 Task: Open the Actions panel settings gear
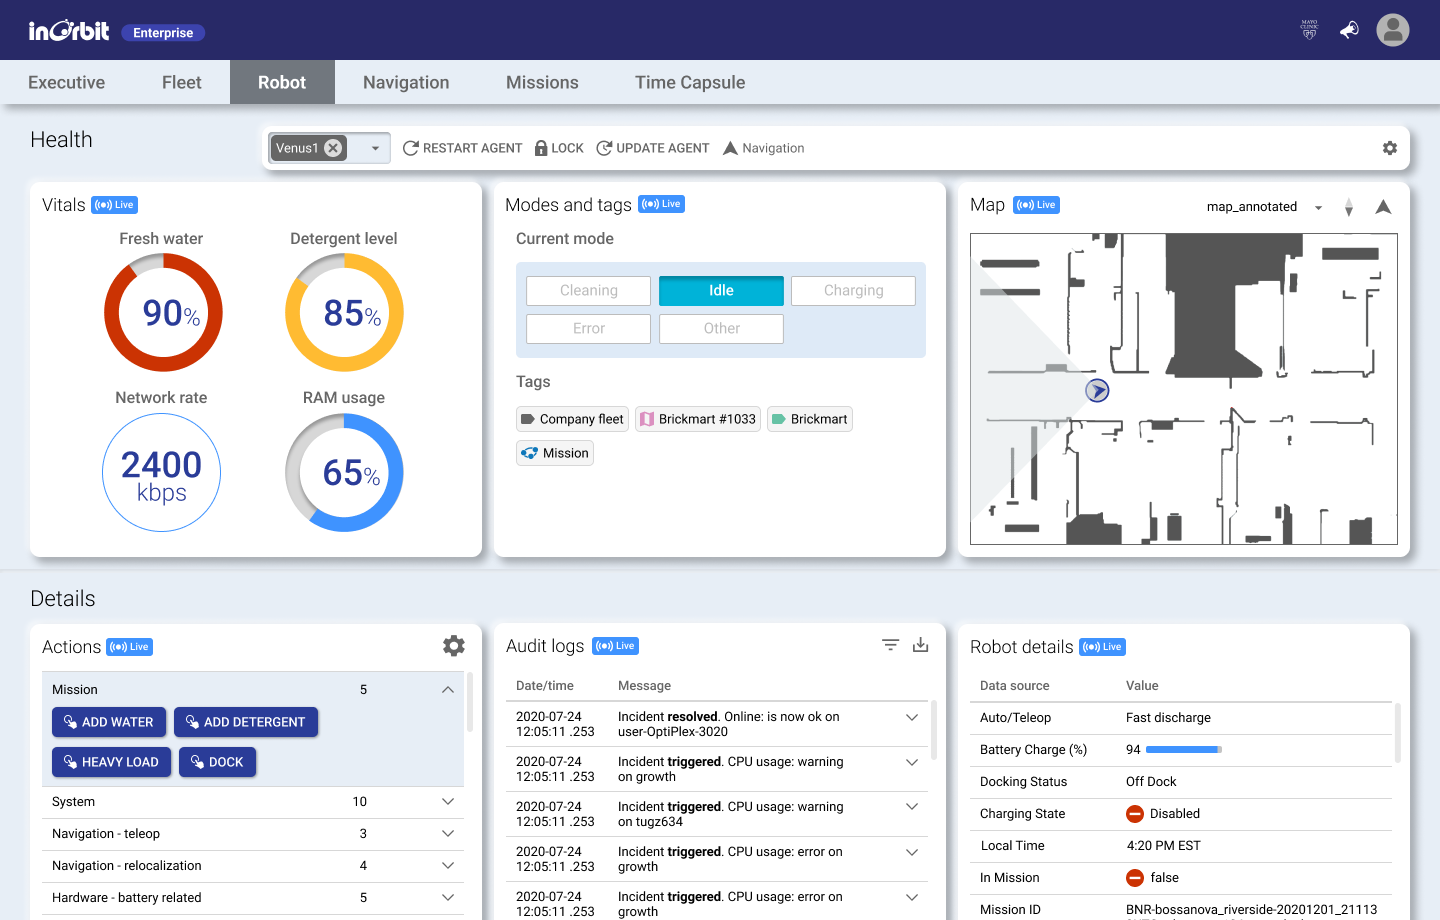pos(454,645)
